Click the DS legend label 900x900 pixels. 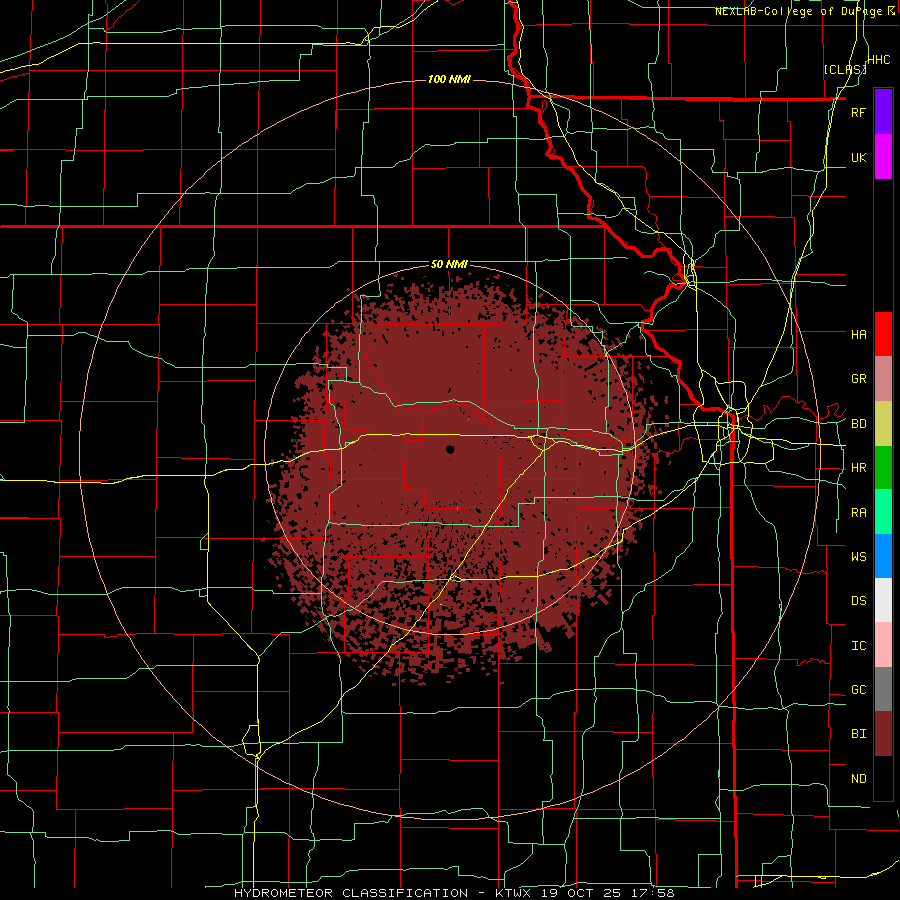point(858,601)
